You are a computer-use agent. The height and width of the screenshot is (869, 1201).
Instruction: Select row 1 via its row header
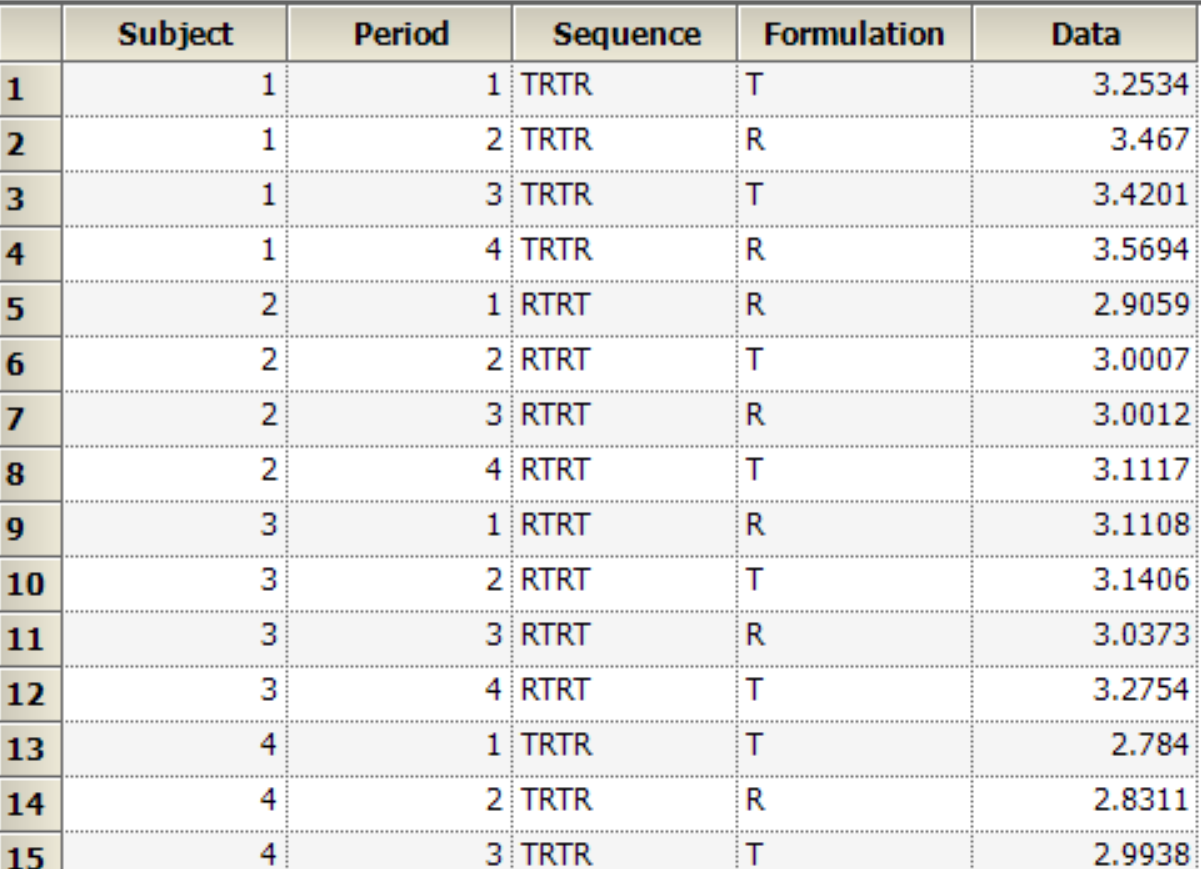click(x=30, y=90)
